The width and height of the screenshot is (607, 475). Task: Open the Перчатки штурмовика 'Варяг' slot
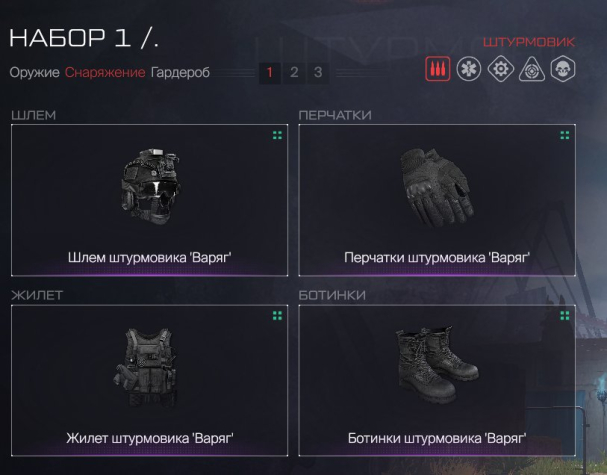click(x=437, y=200)
